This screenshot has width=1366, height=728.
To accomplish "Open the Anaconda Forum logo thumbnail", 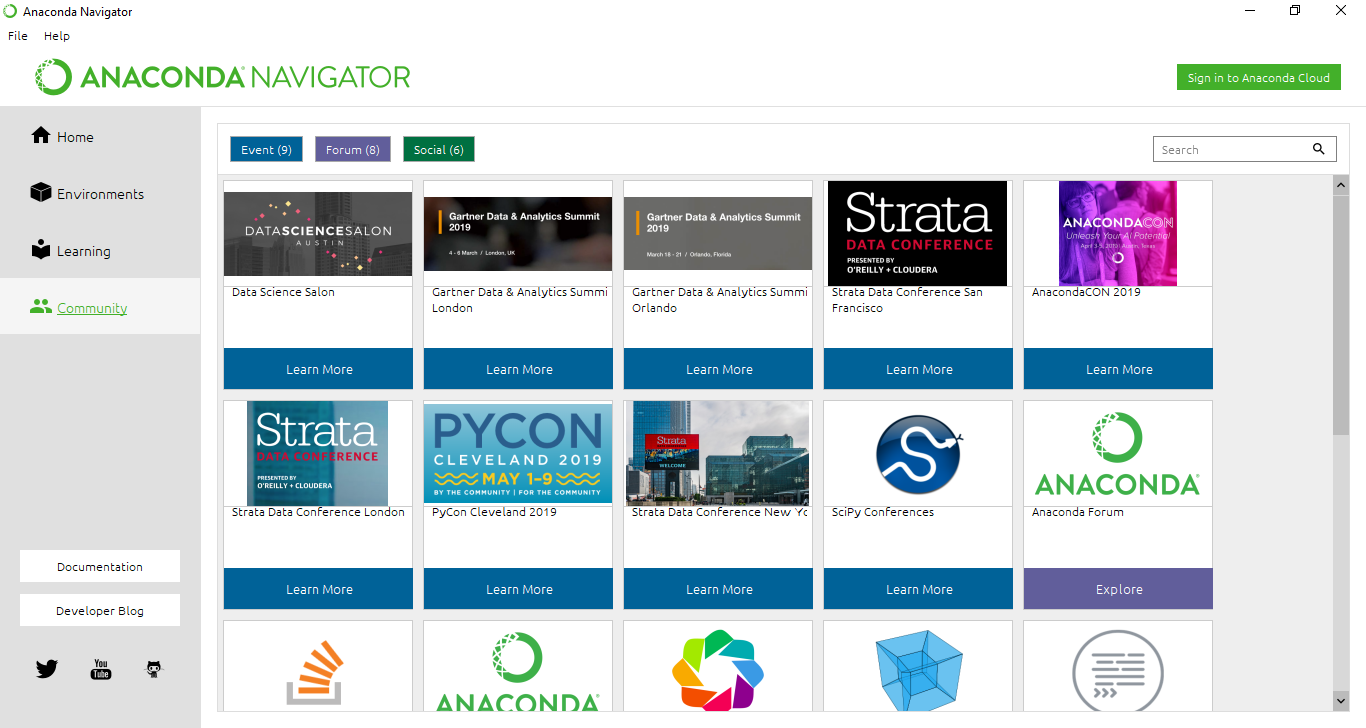I will click(1118, 453).
